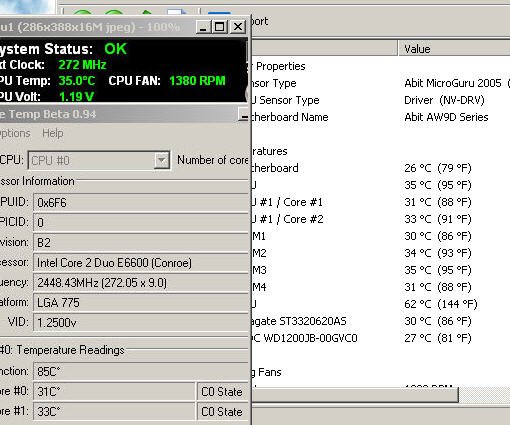510x425 pixels.
Task: Select the PWM2 34 °C temperature row
Action: point(380,253)
